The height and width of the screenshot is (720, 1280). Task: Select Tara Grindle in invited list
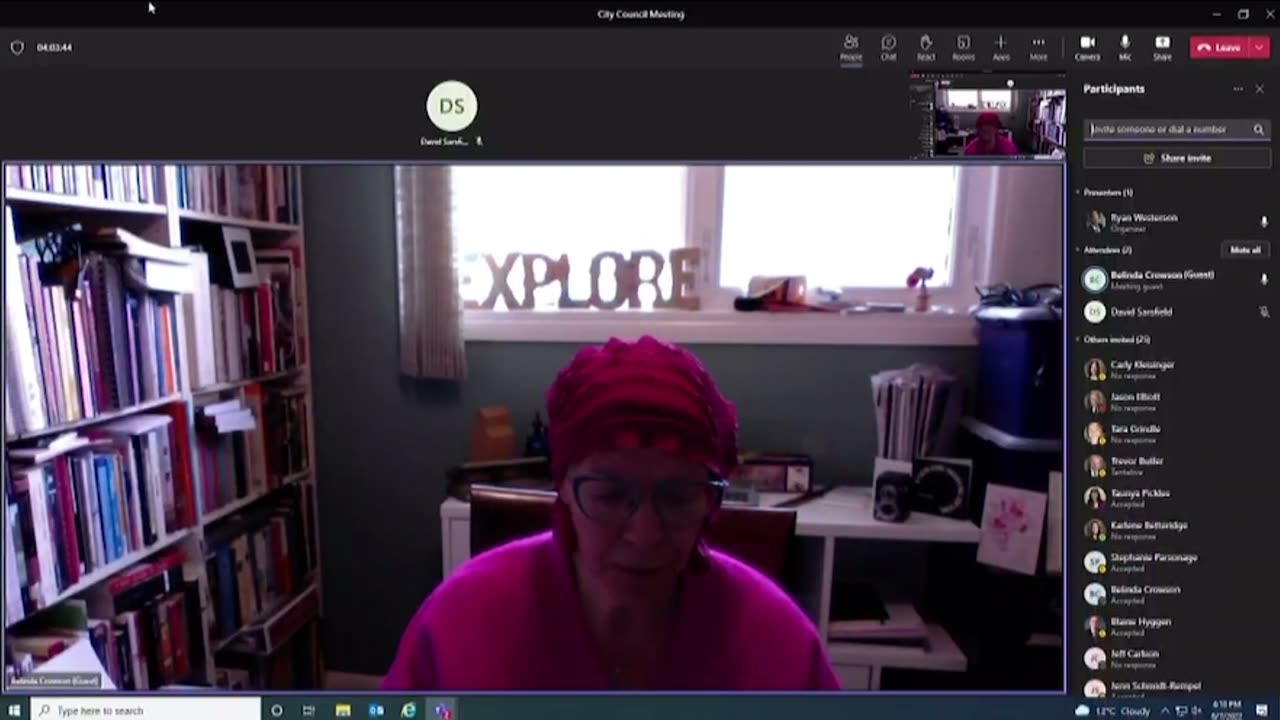[x=1176, y=433]
